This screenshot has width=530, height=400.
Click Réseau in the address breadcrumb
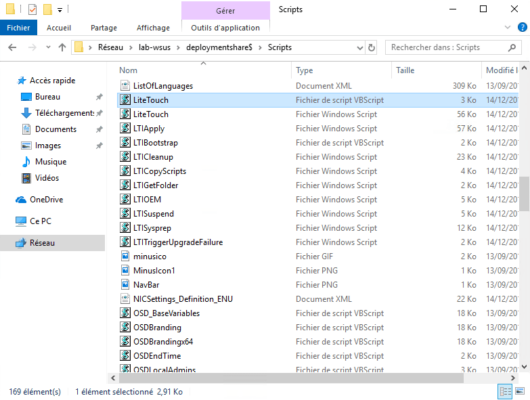tap(111, 47)
